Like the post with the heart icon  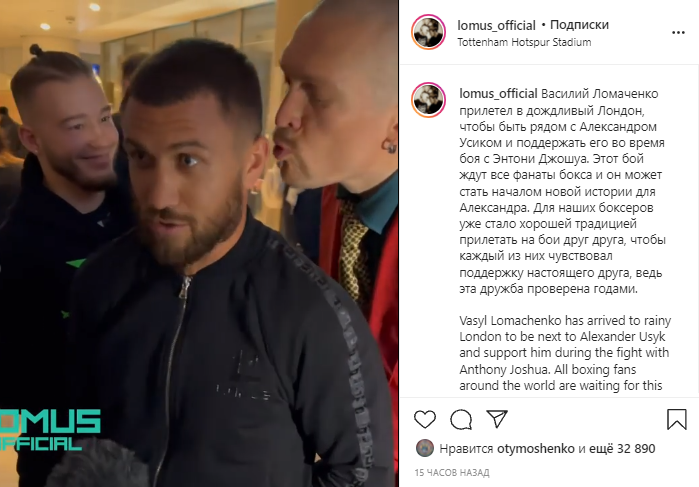[x=424, y=419]
